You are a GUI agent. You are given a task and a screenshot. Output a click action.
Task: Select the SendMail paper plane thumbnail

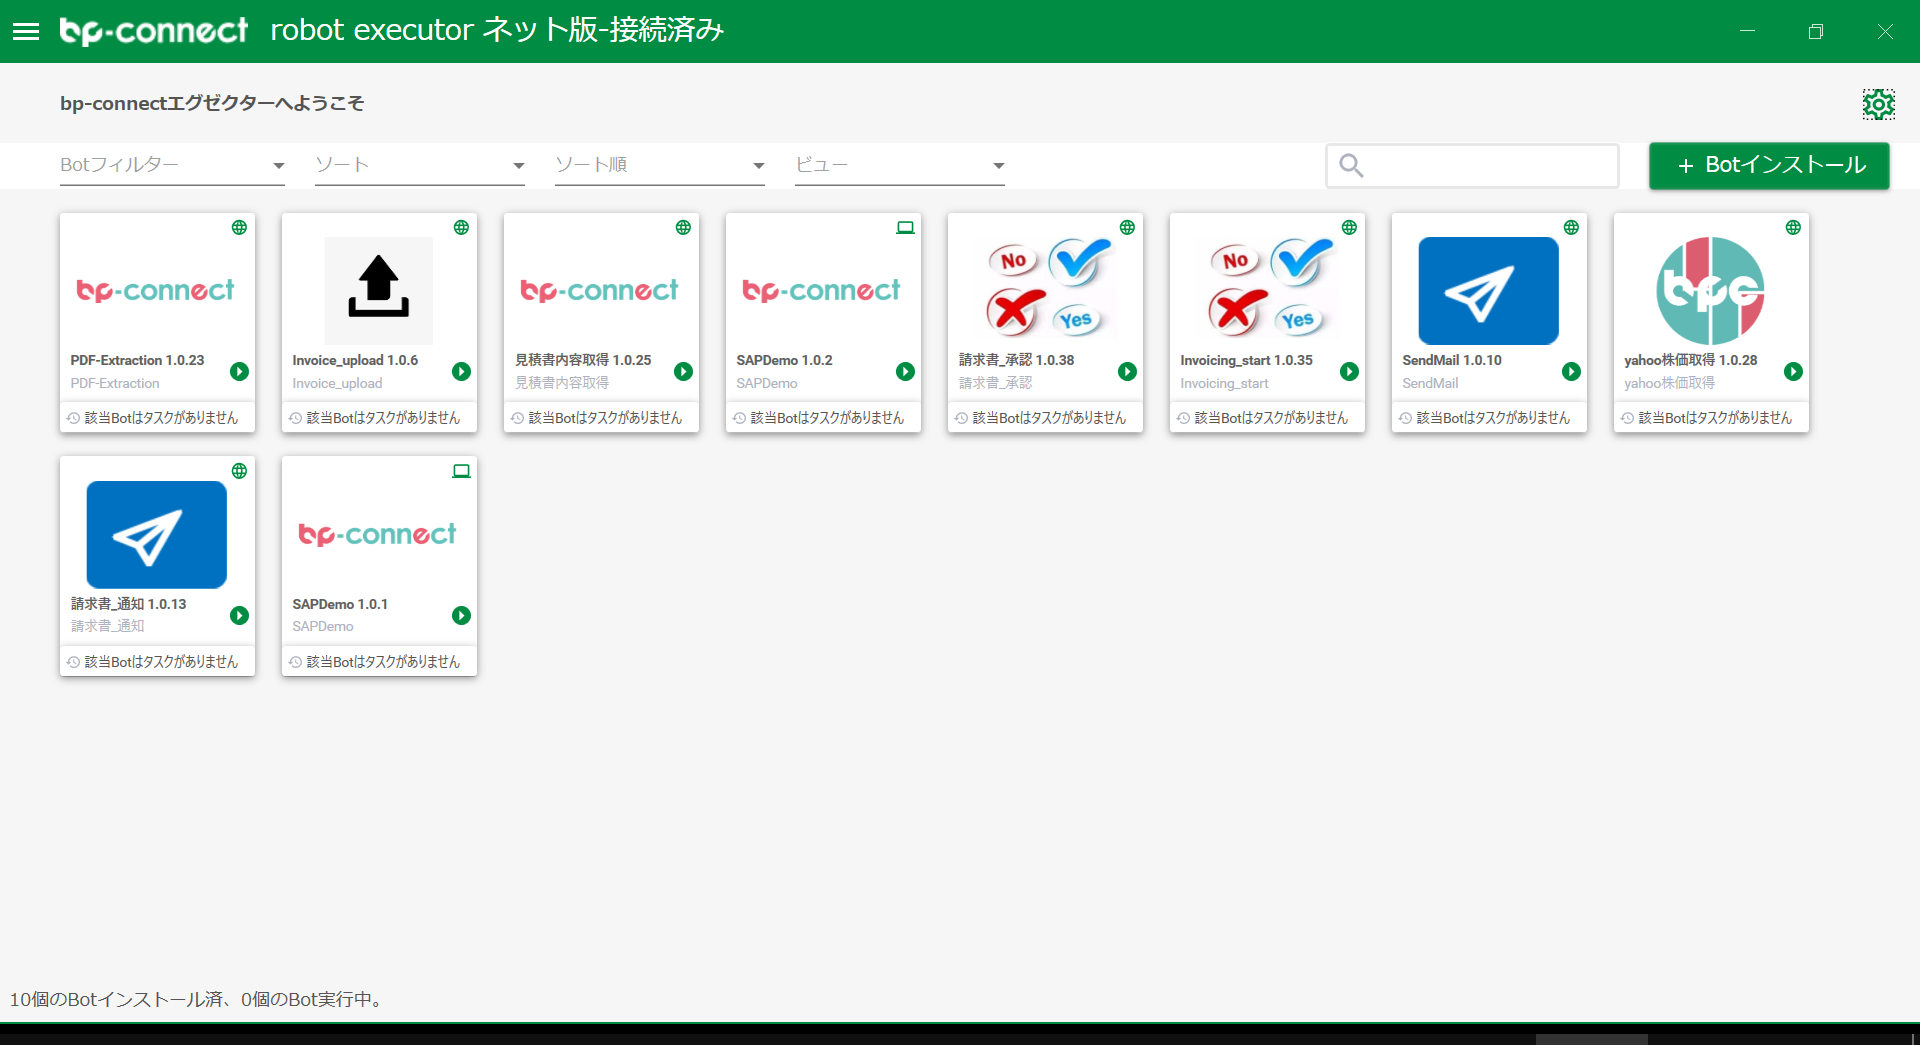(1488, 290)
